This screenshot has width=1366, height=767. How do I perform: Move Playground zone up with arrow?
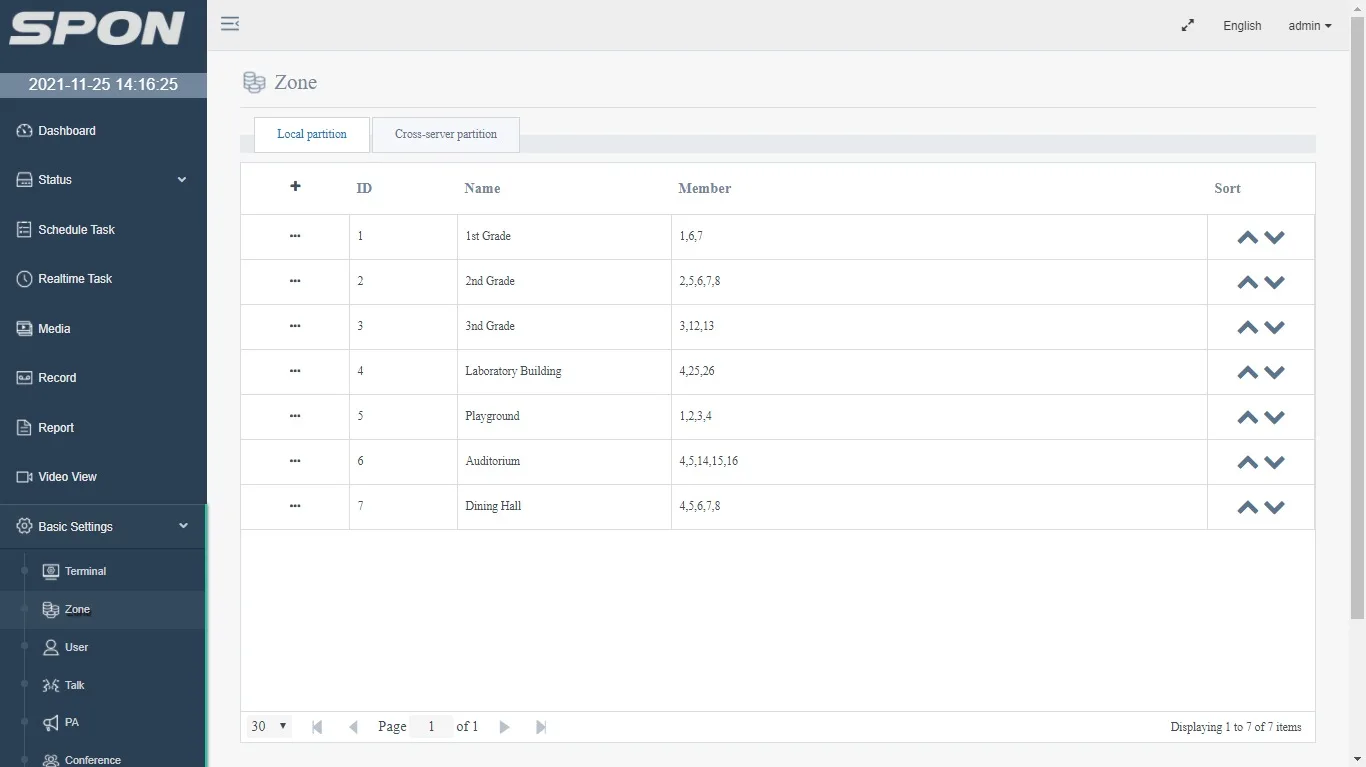[x=1247, y=418]
